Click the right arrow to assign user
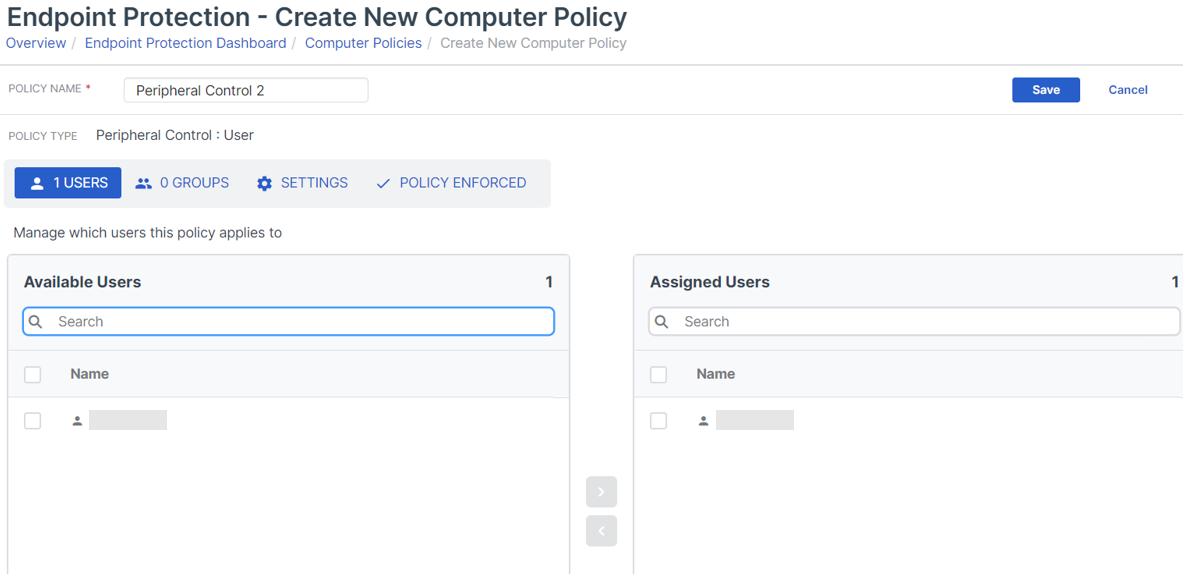The image size is (1183, 574). [x=601, y=492]
